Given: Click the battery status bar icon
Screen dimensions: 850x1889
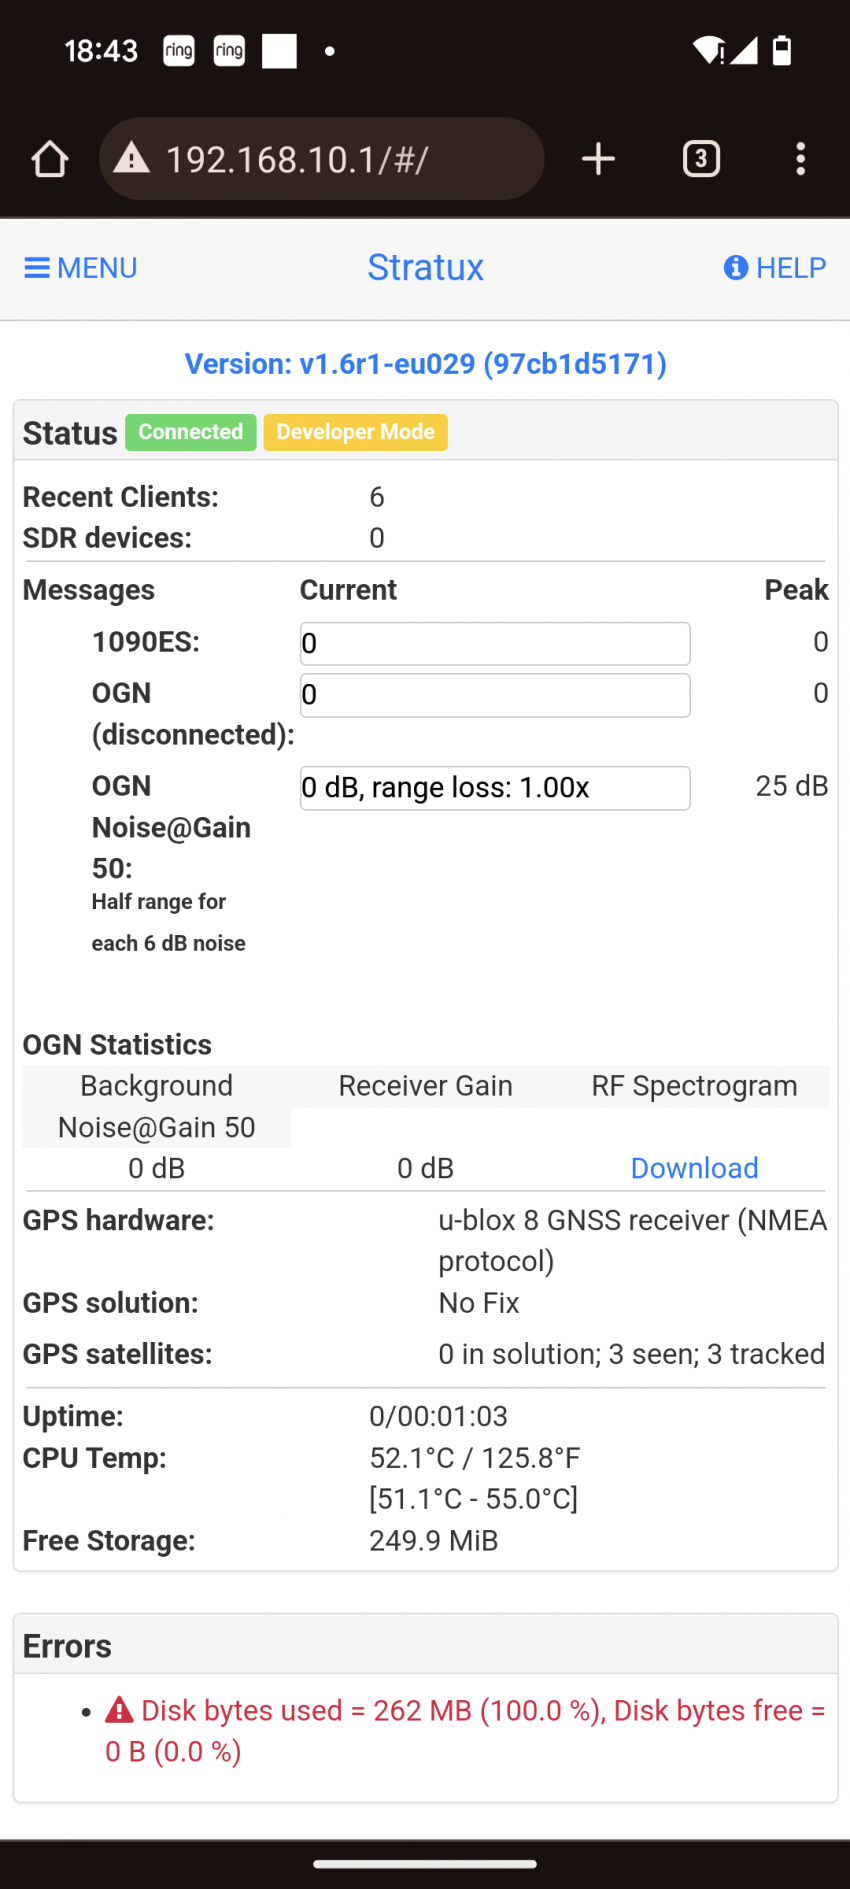Looking at the screenshot, I should tap(782, 50).
